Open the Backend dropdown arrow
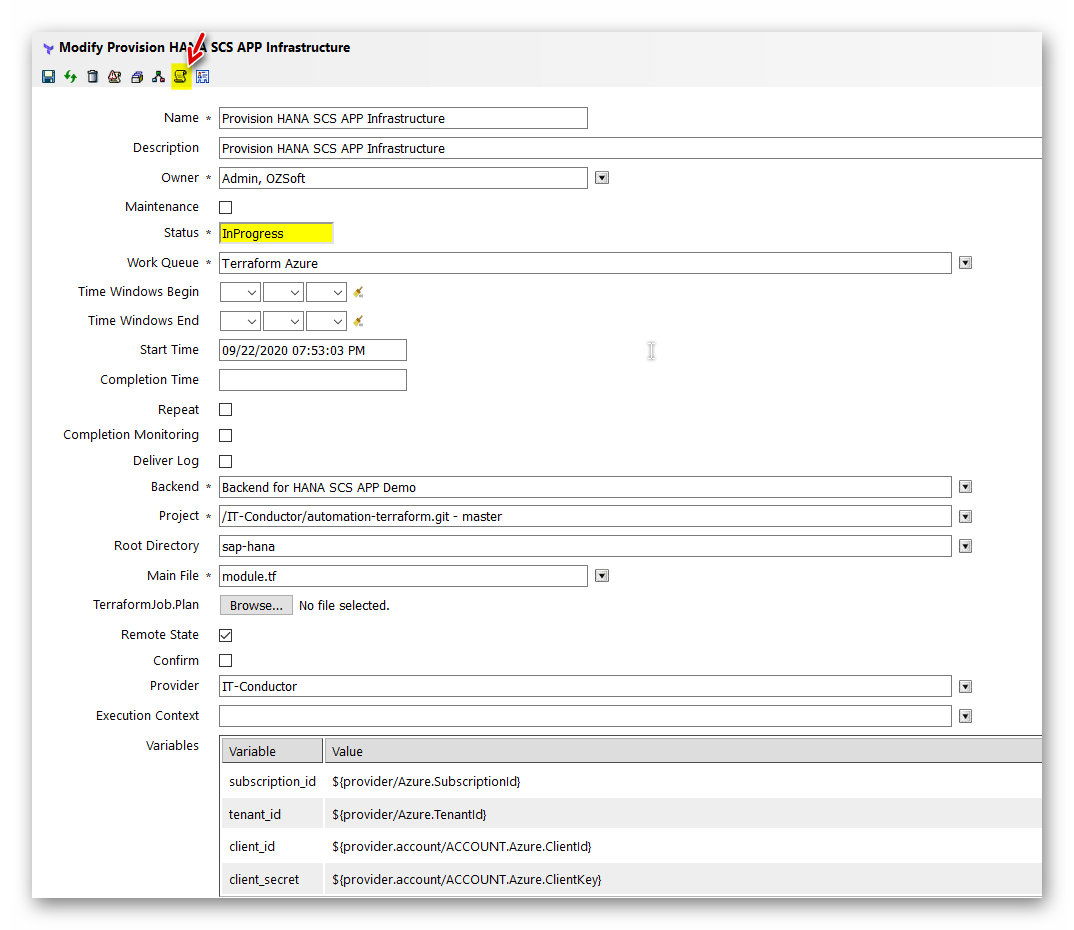Image resolution: width=1074 pixels, height=930 pixels. pos(966,487)
